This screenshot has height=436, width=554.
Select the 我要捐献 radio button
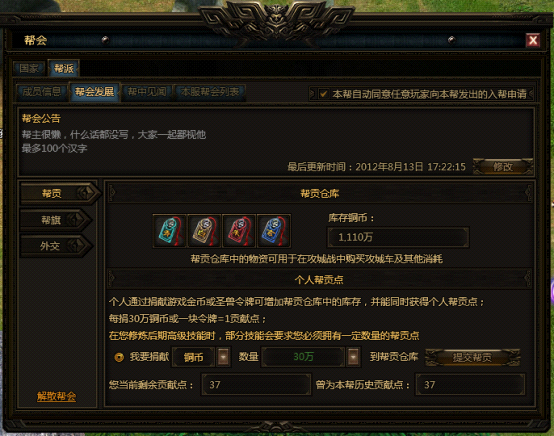[119, 357]
